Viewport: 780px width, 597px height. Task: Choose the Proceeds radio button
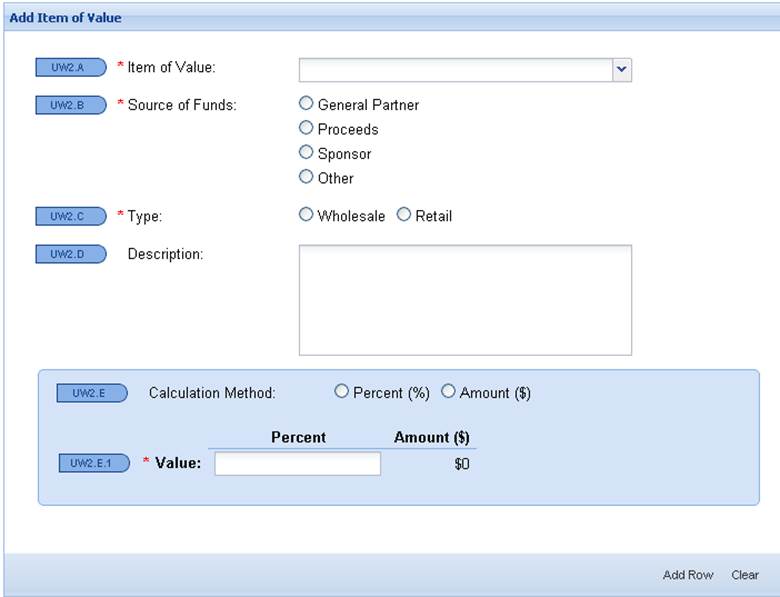click(307, 128)
